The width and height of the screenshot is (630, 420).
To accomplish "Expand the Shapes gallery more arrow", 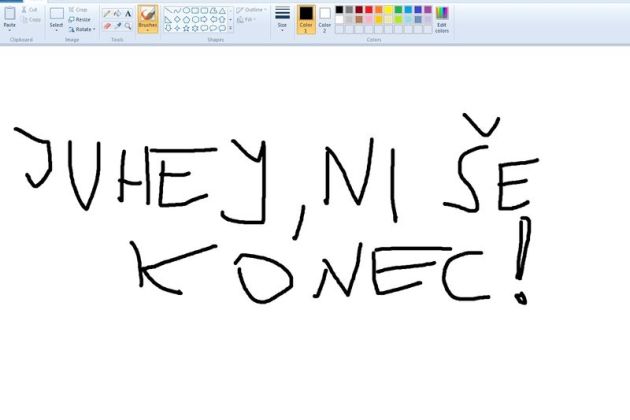I will (231, 29).
